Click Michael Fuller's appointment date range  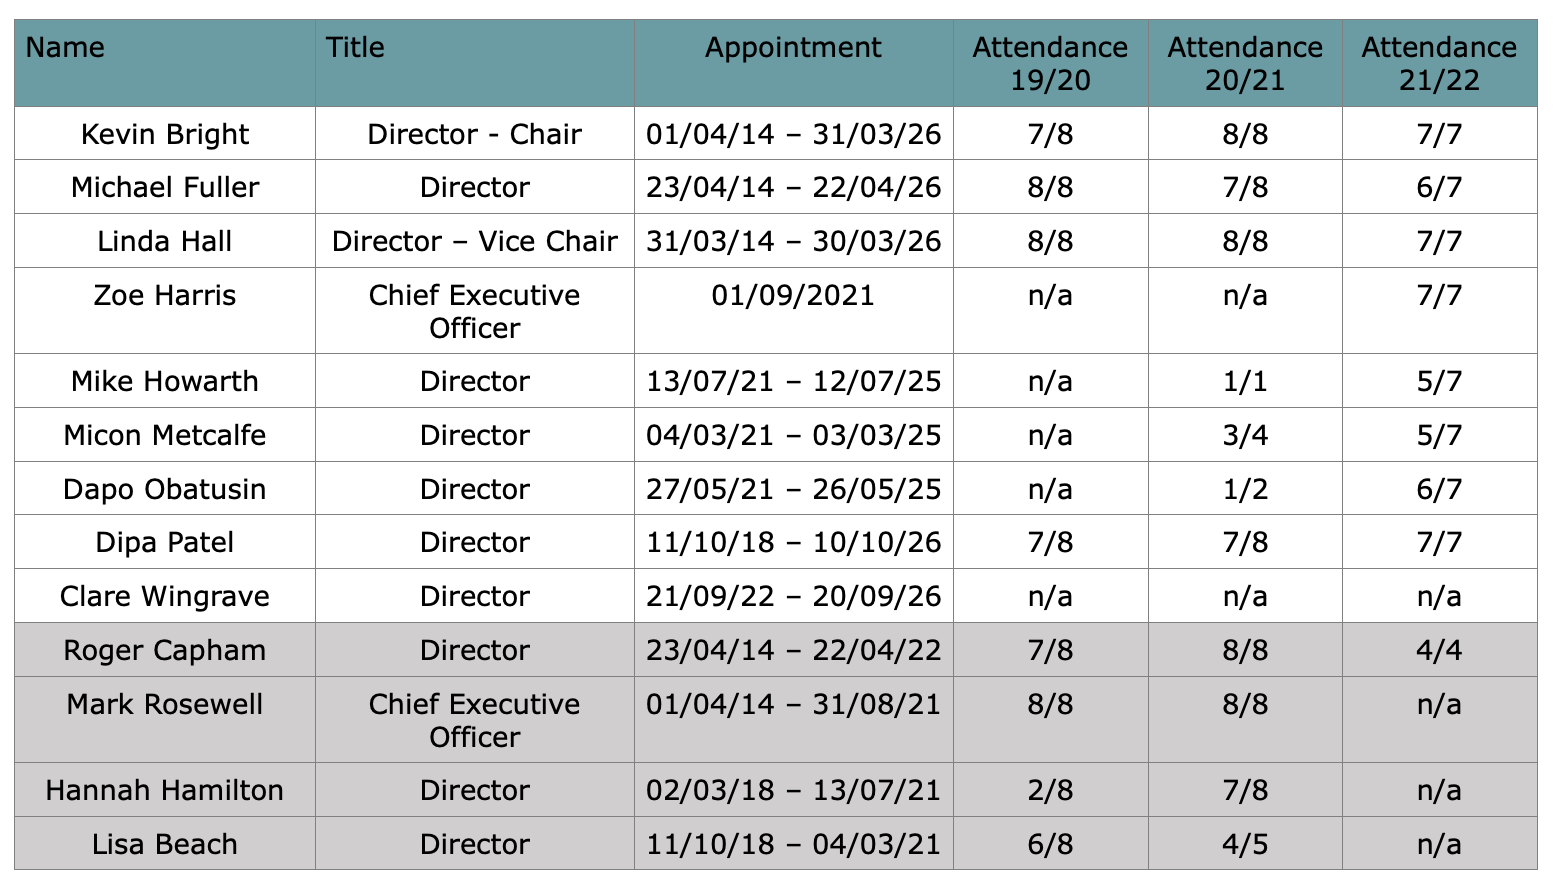coord(794,187)
